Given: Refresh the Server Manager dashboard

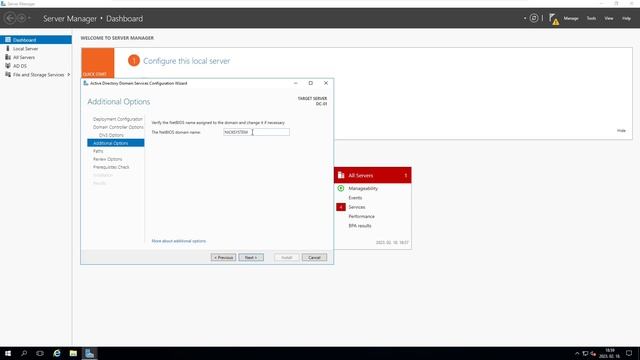Looking at the screenshot, I should (x=533, y=18).
